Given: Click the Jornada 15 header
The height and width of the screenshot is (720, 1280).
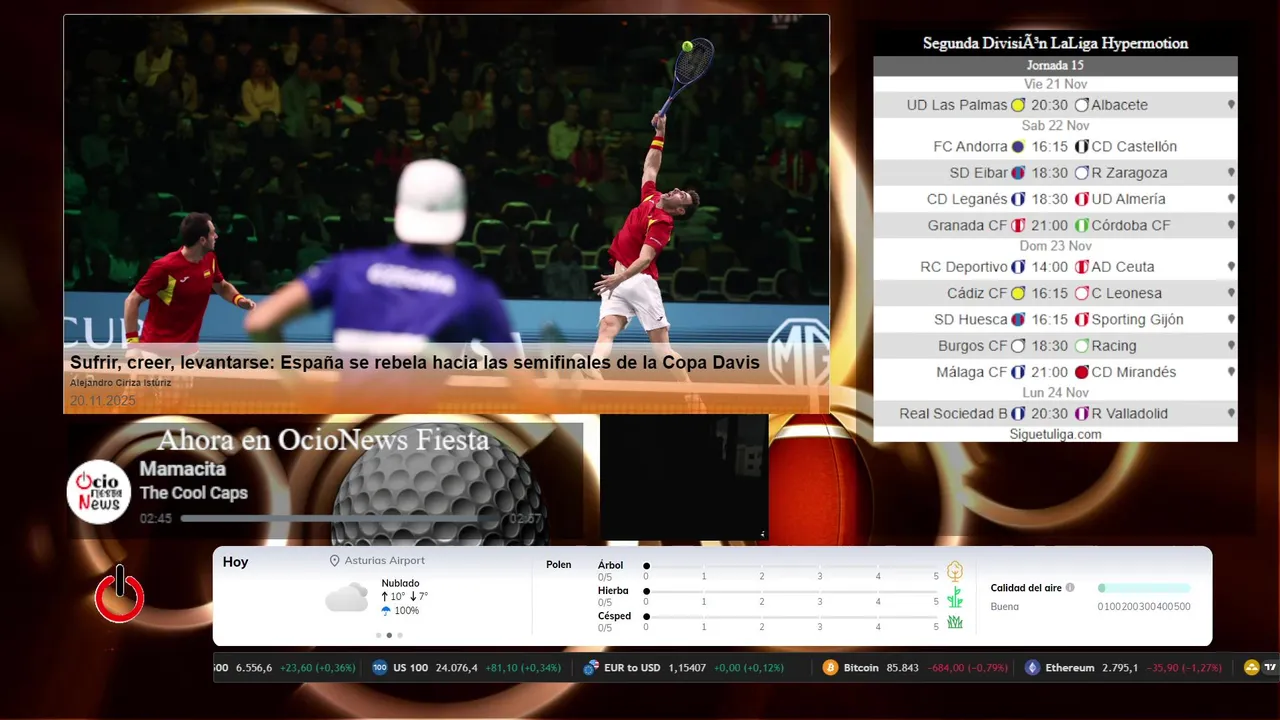Looking at the screenshot, I should [x=1055, y=66].
